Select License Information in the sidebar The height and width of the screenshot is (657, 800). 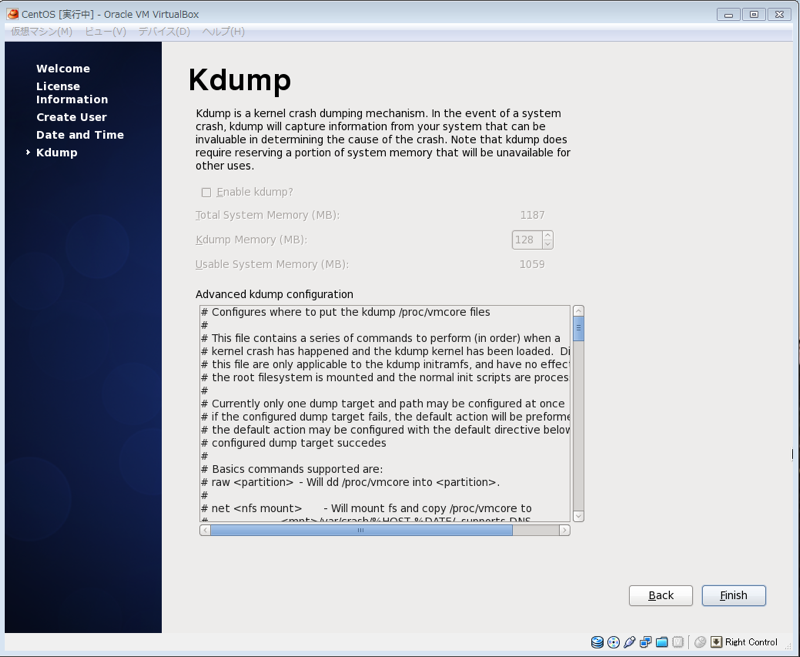pyautogui.click(x=72, y=93)
